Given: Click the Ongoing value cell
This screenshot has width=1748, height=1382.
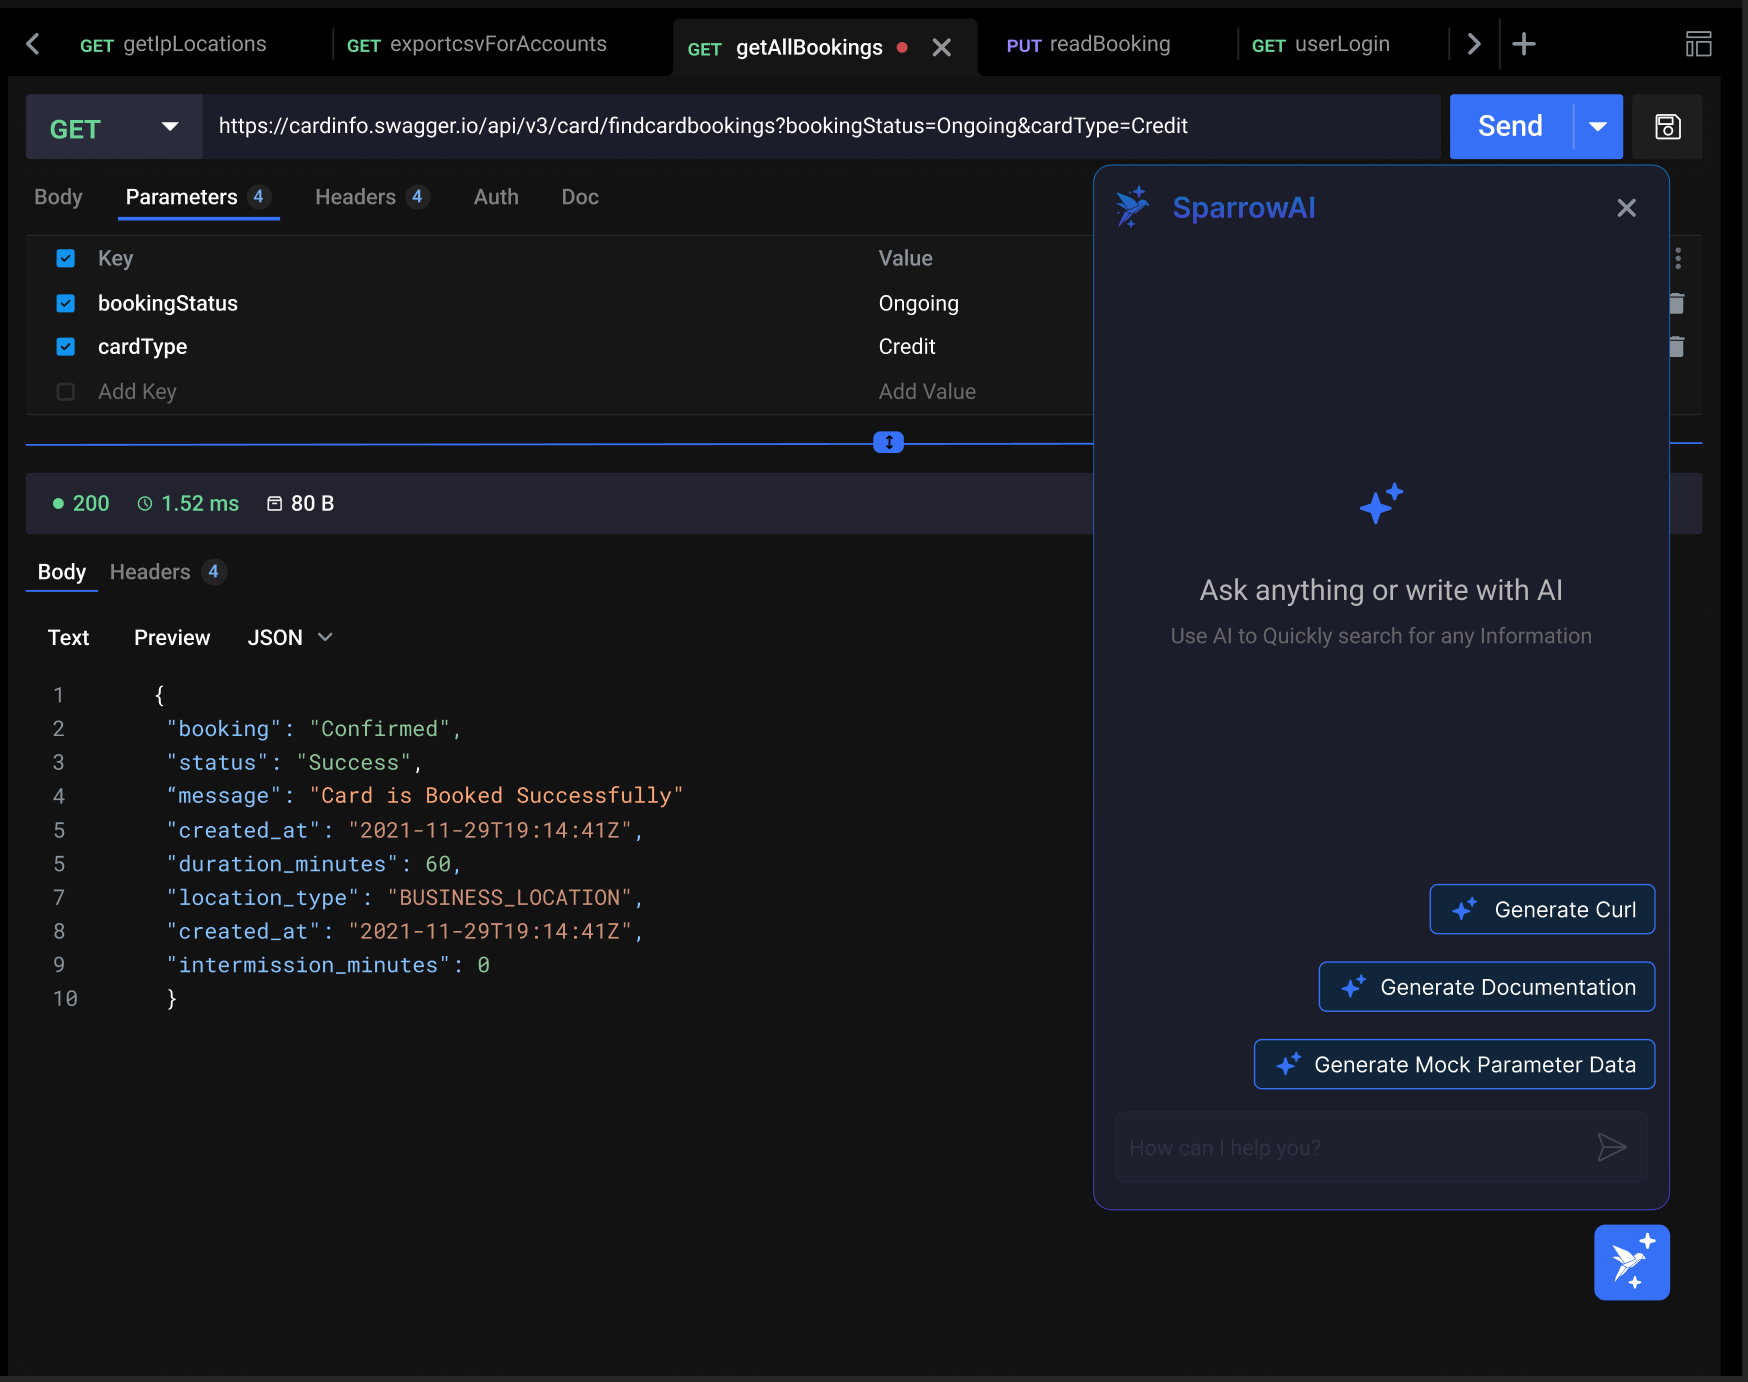Looking at the screenshot, I should [918, 303].
